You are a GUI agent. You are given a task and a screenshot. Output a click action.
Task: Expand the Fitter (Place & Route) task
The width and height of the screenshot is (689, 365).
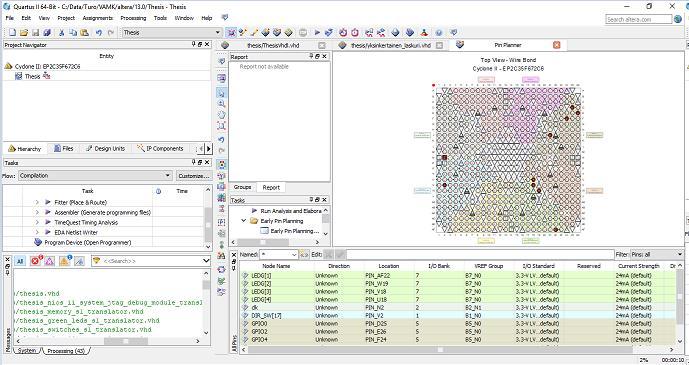(37, 202)
